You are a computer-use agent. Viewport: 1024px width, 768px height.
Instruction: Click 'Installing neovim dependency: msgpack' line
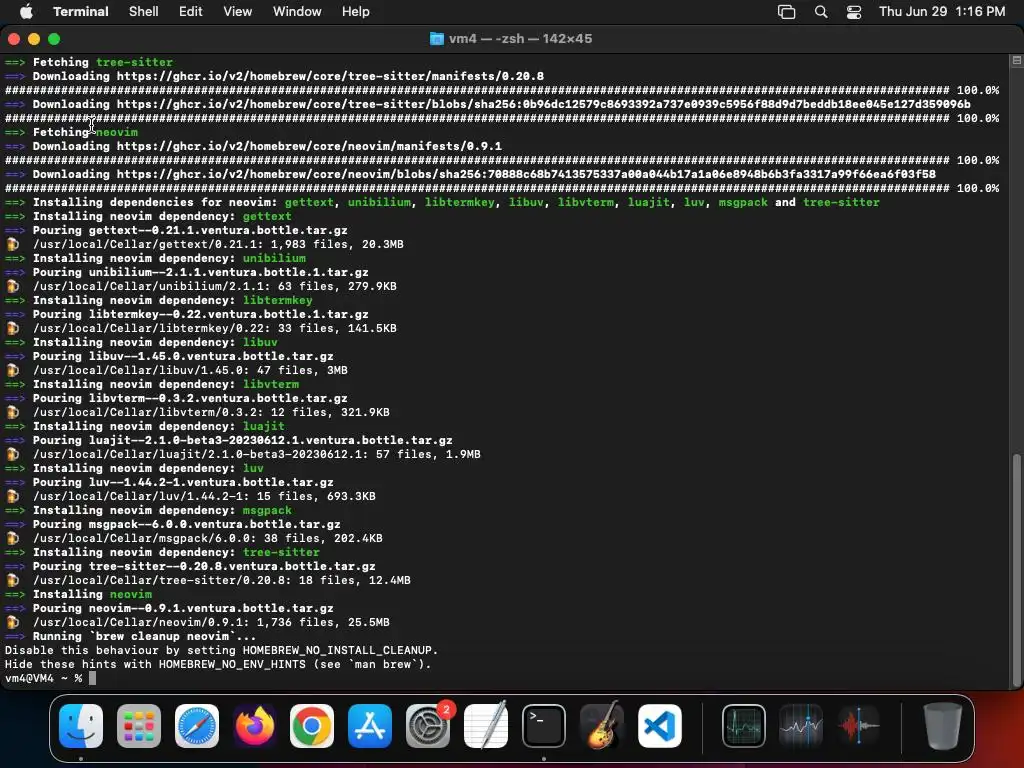point(162,510)
